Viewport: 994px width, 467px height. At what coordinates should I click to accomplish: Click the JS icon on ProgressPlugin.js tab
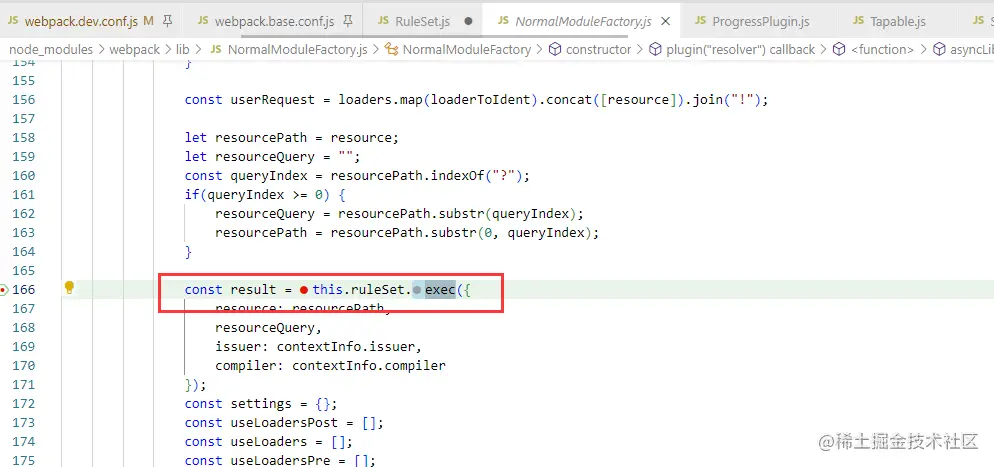700,20
